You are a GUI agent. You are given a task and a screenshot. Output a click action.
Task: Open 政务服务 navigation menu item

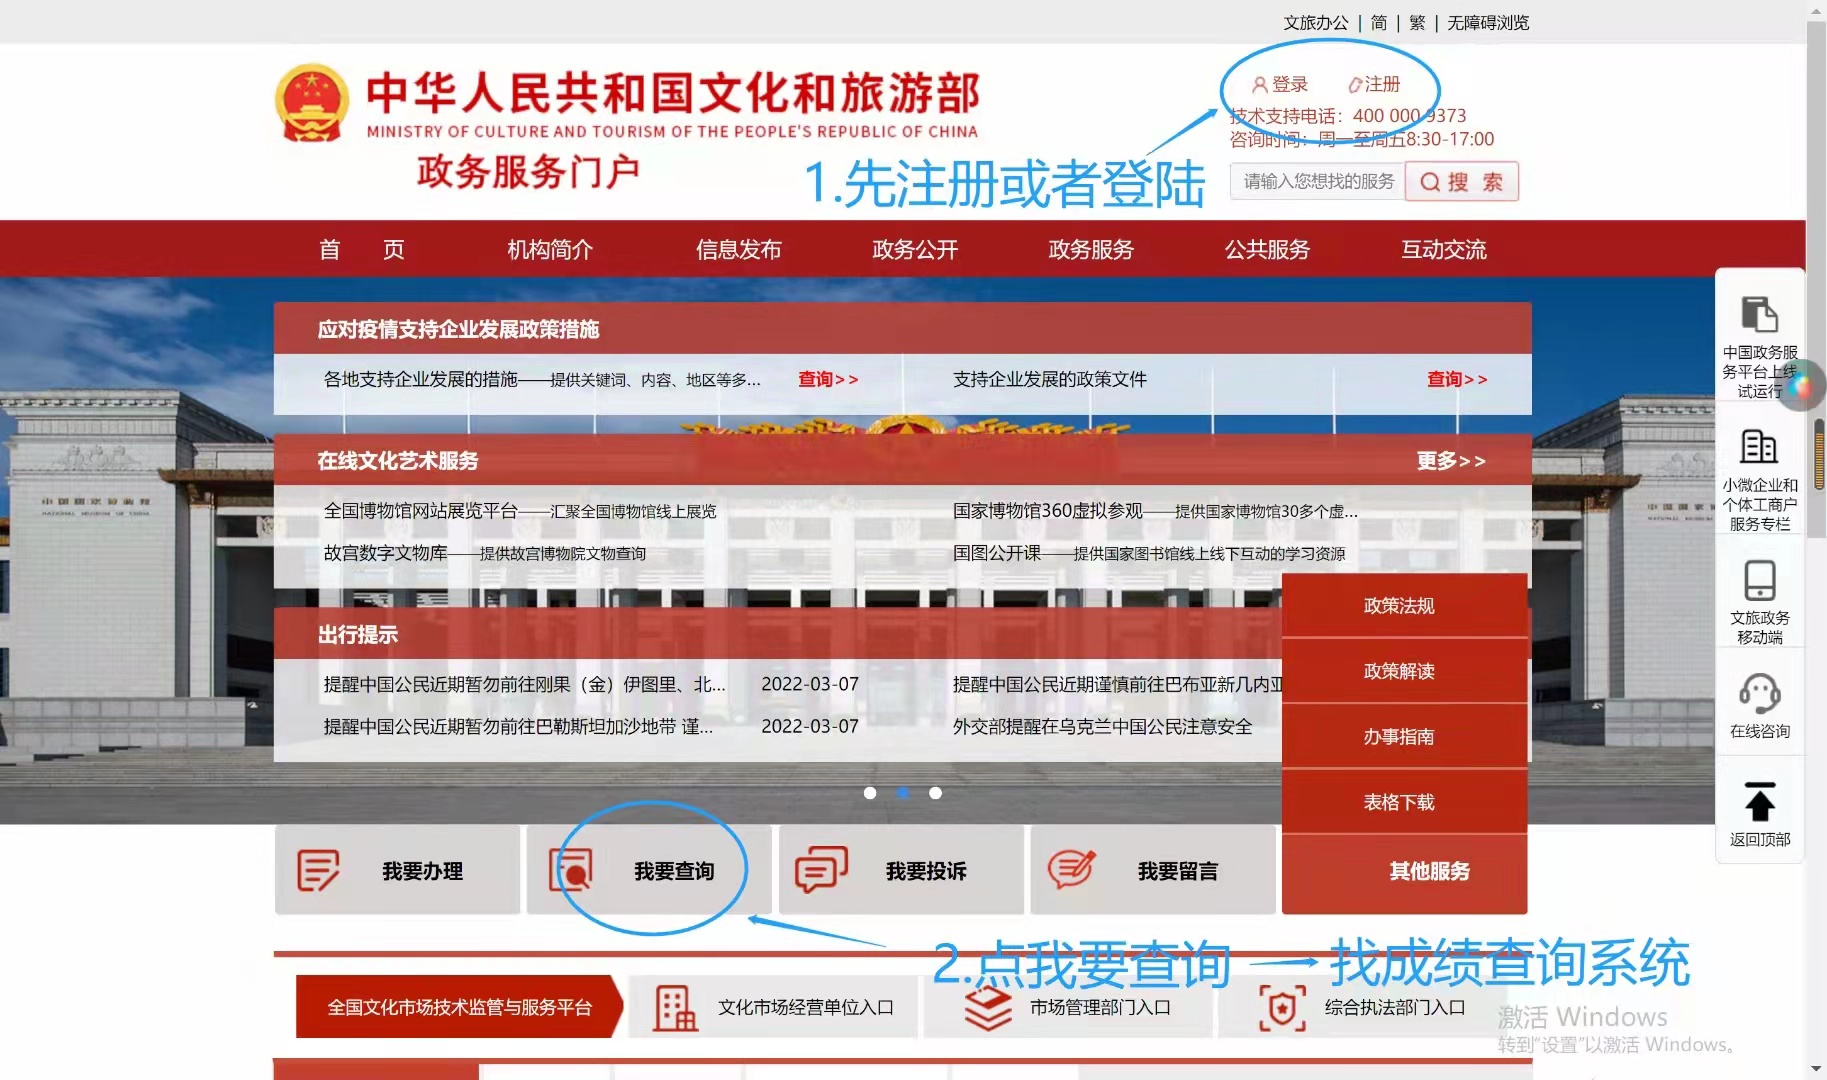pyautogui.click(x=1091, y=249)
